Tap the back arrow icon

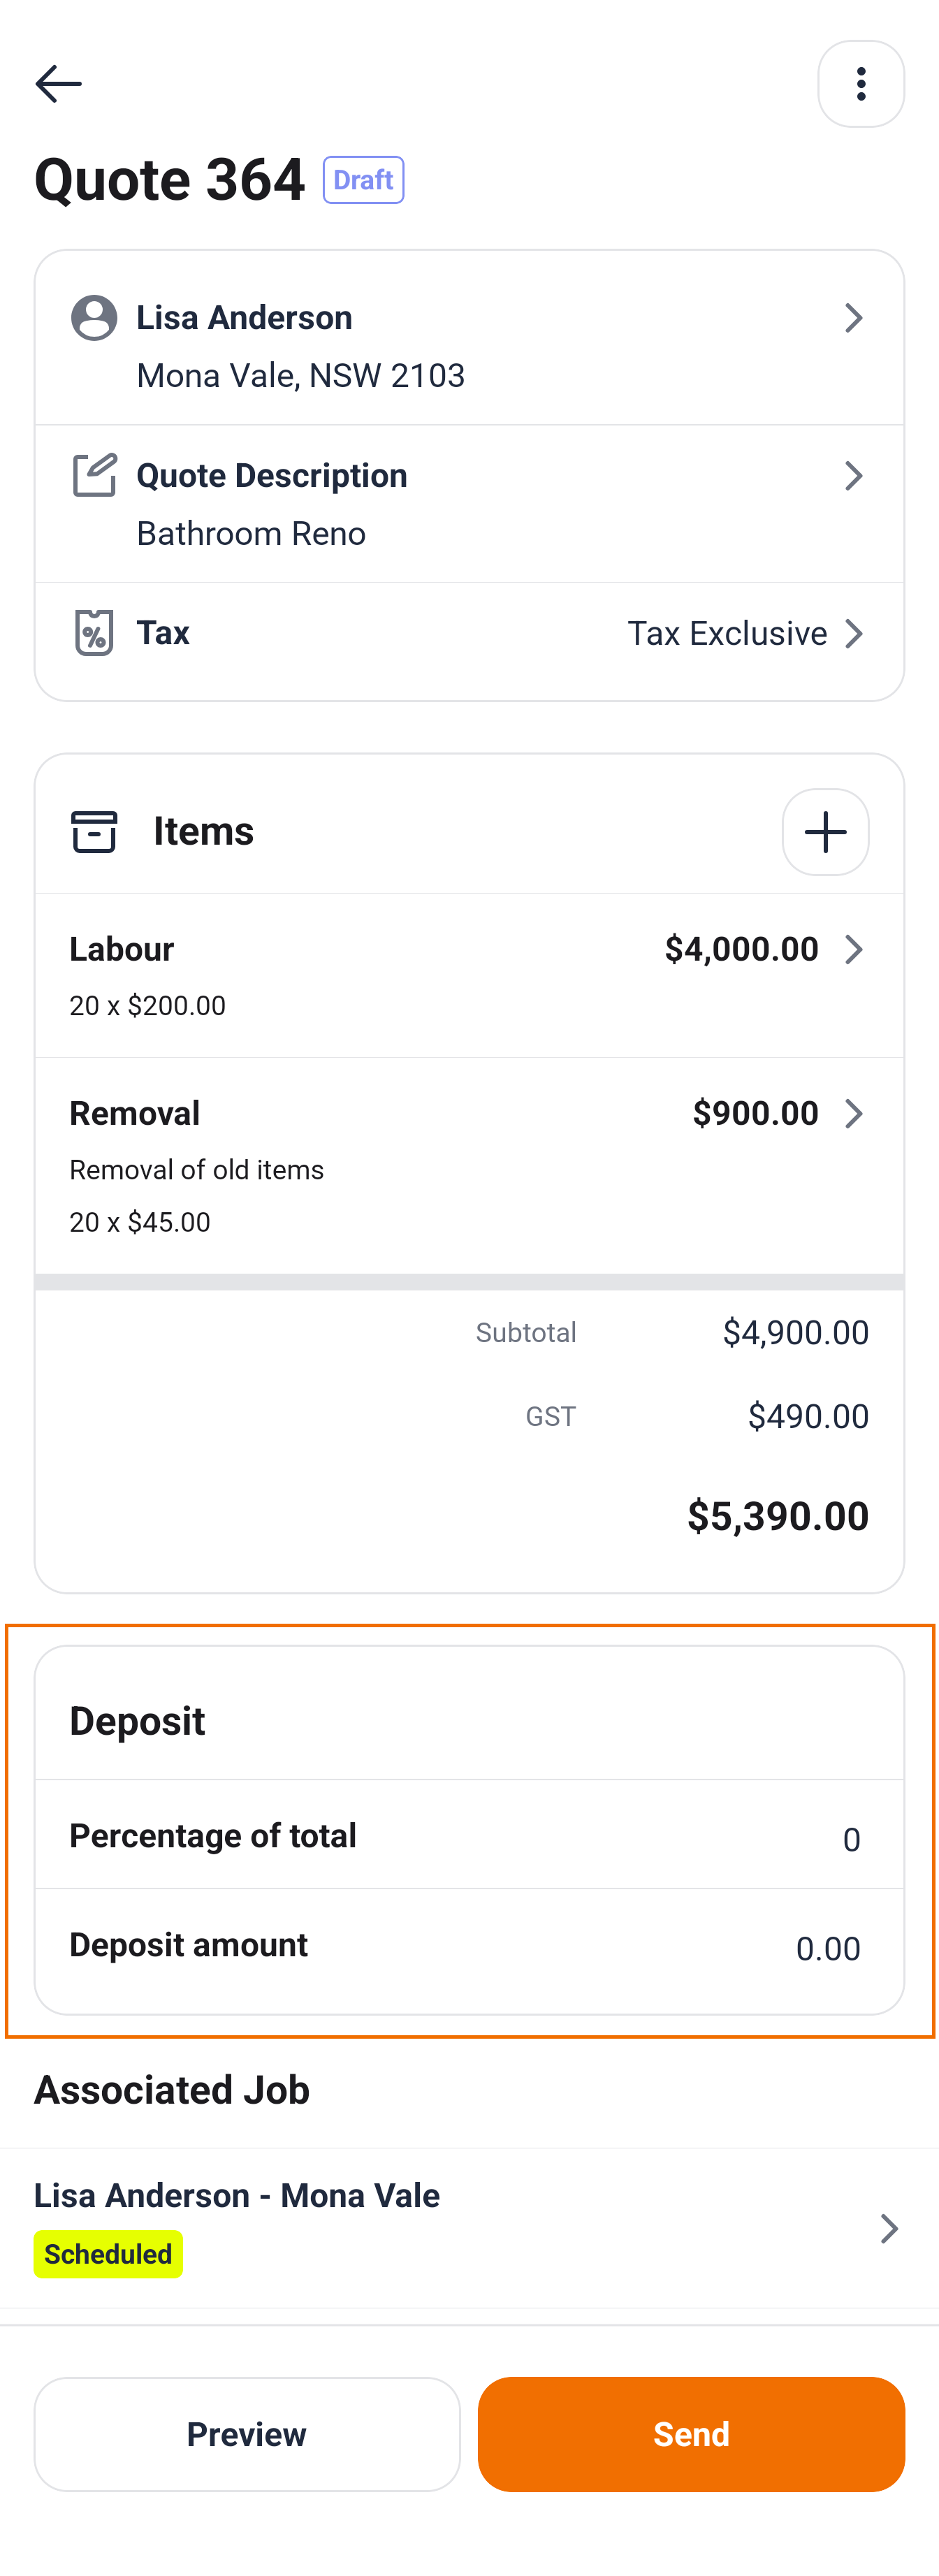(x=58, y=84)
